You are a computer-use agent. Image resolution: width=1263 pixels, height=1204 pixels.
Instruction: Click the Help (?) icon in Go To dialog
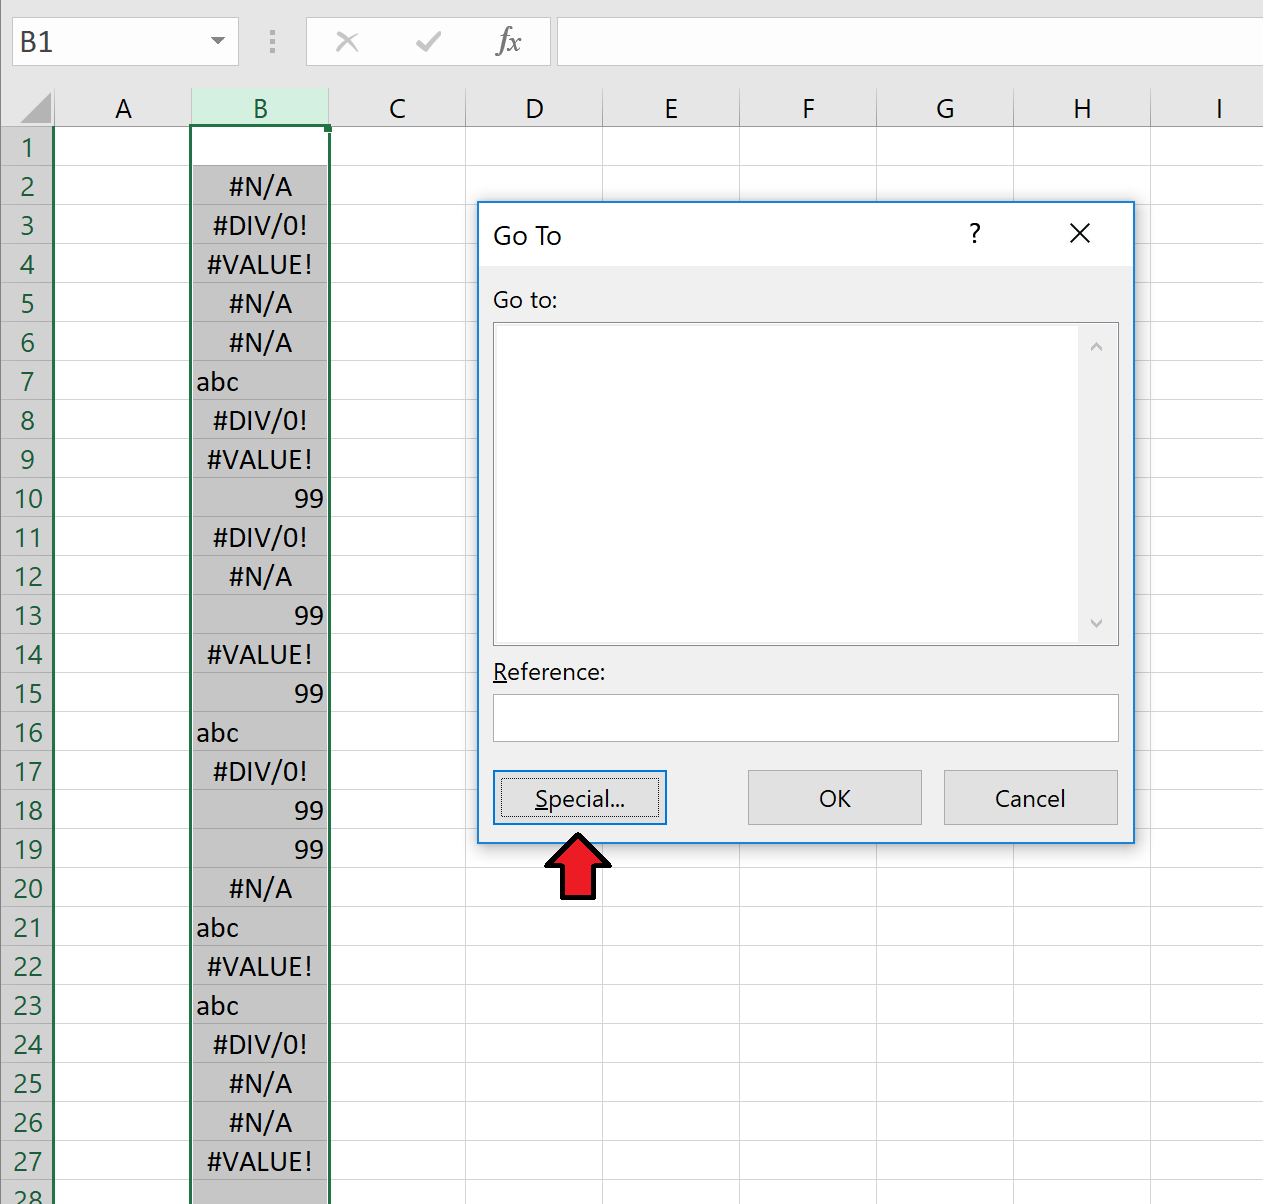click(974, 233)
